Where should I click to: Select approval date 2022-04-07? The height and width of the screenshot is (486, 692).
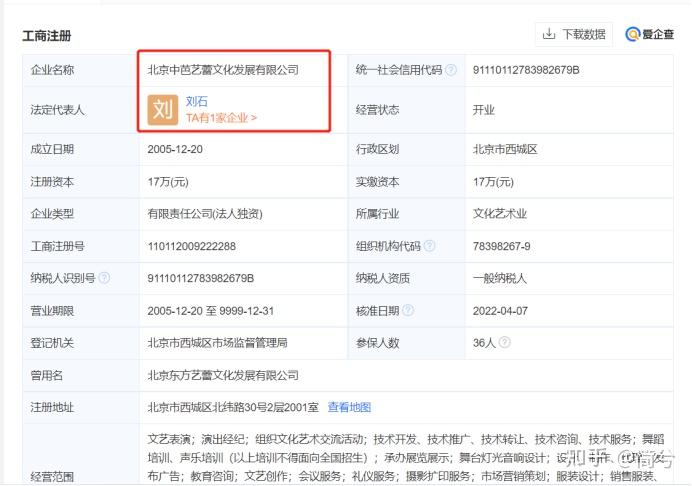500,311
